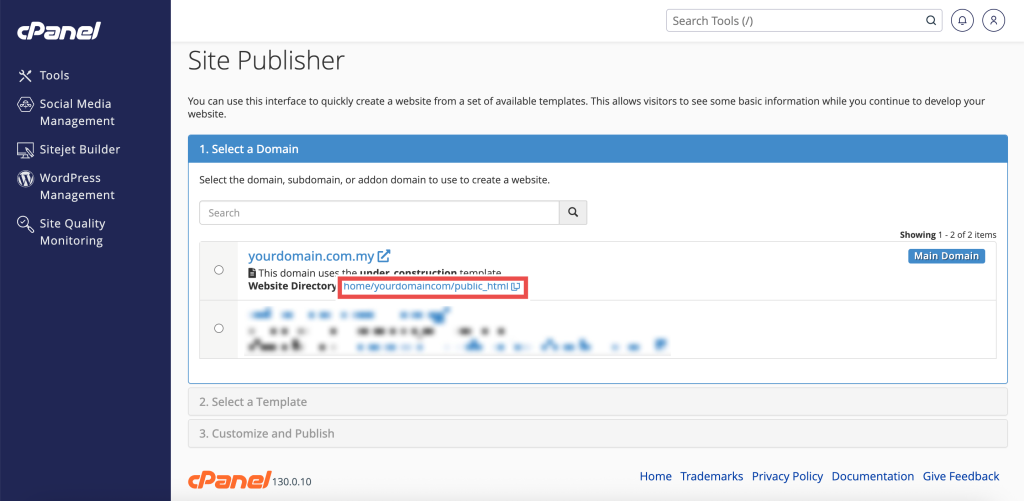Open notifications with the bell icon
The width and height of the screenshot is (1024, 501).
pyautogui.click(x=962, y=21)
